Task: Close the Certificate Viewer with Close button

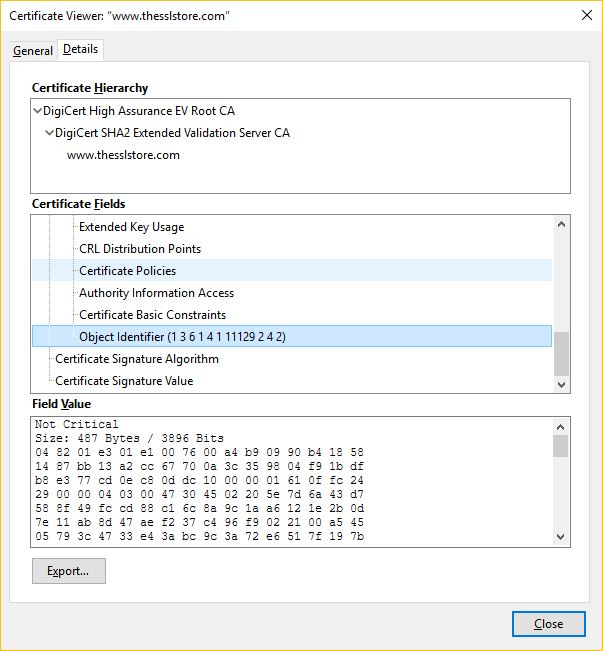Action: click(548, 624)
